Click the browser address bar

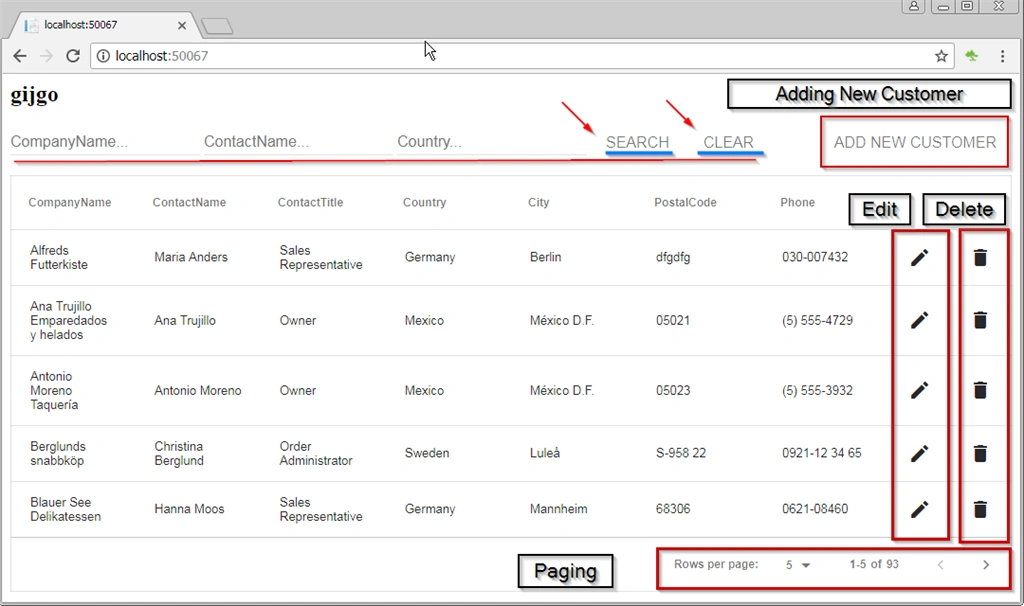coord(509,56)
